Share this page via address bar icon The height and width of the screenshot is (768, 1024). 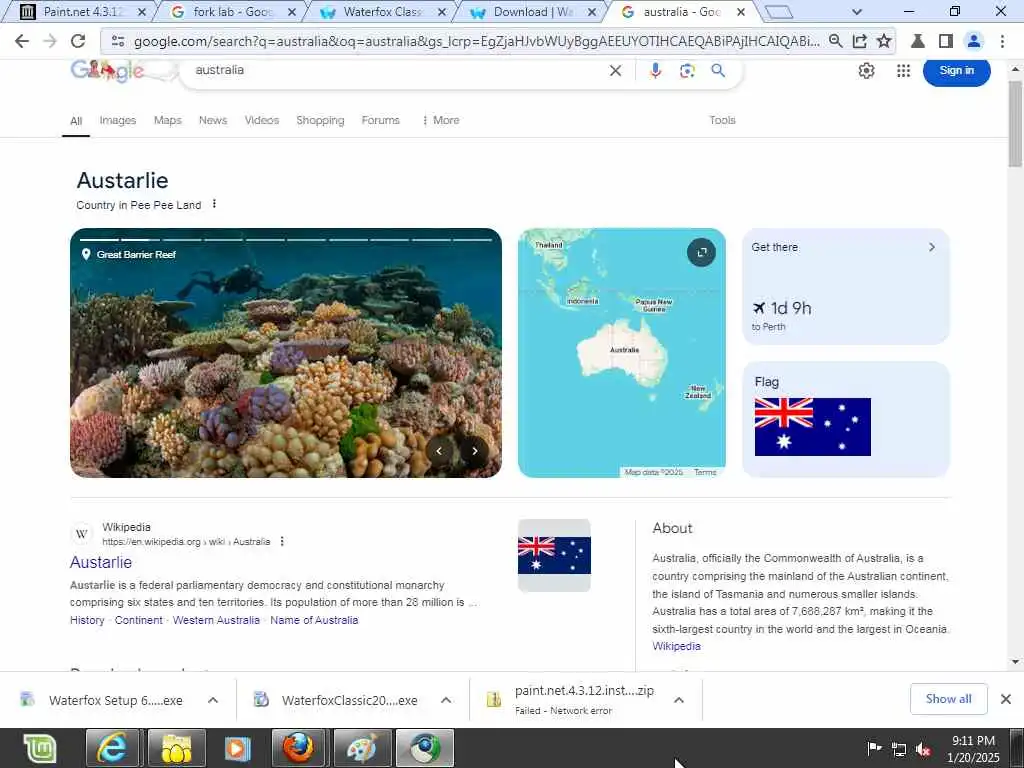tap(859, 41)
